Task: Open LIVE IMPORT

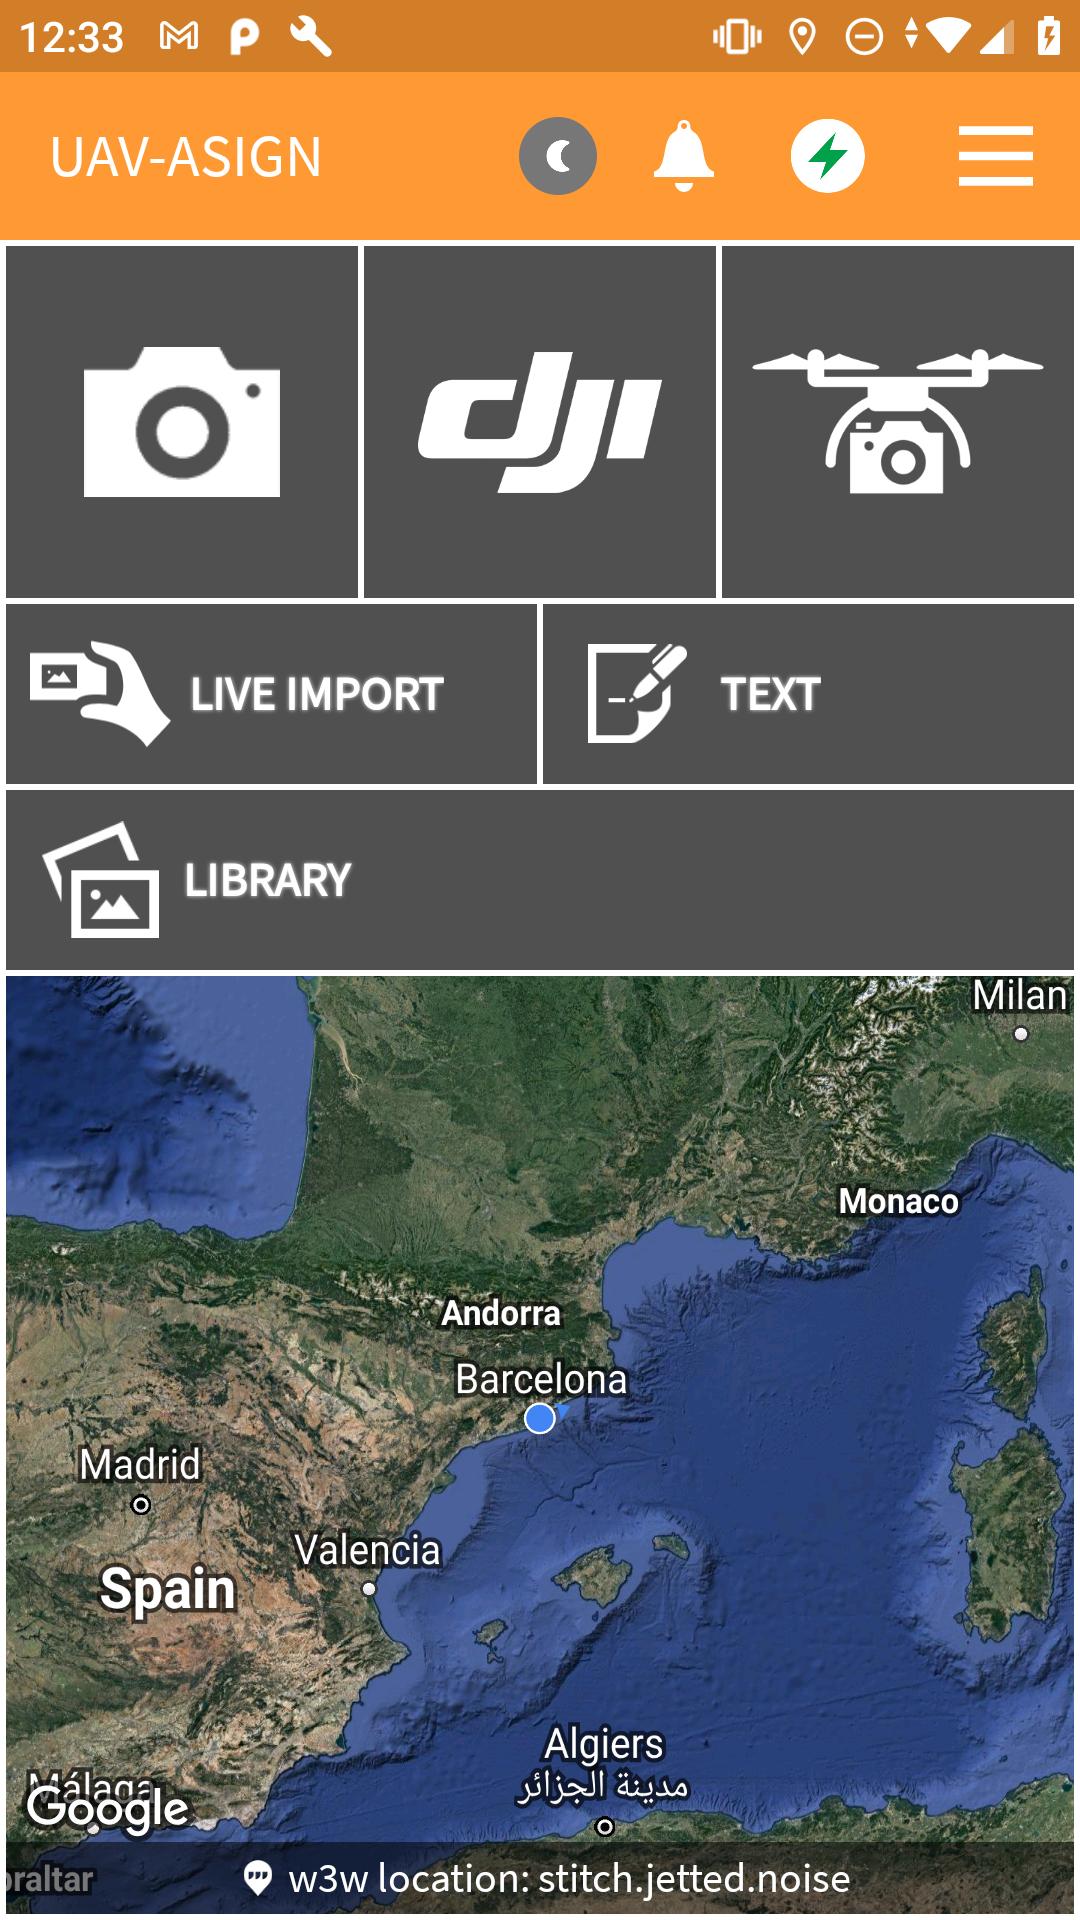Action: point(272,694)
